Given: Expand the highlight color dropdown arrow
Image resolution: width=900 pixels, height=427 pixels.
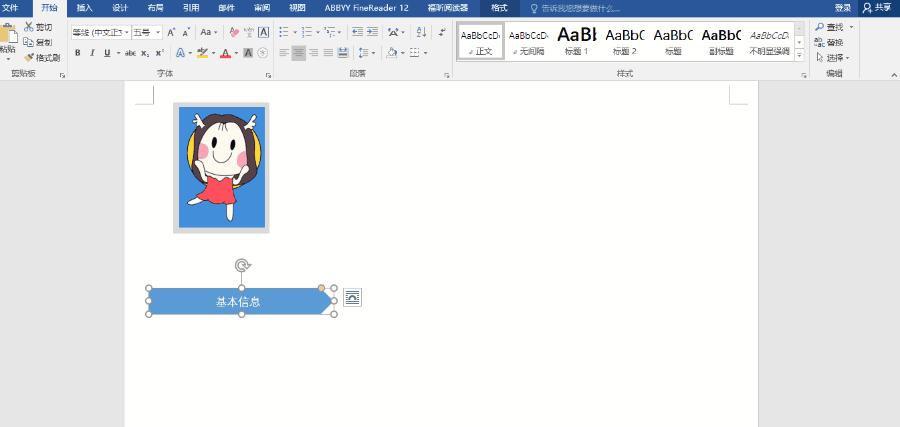Looking at the screenshot, I should pyautogui.click(x=214, y=53).
